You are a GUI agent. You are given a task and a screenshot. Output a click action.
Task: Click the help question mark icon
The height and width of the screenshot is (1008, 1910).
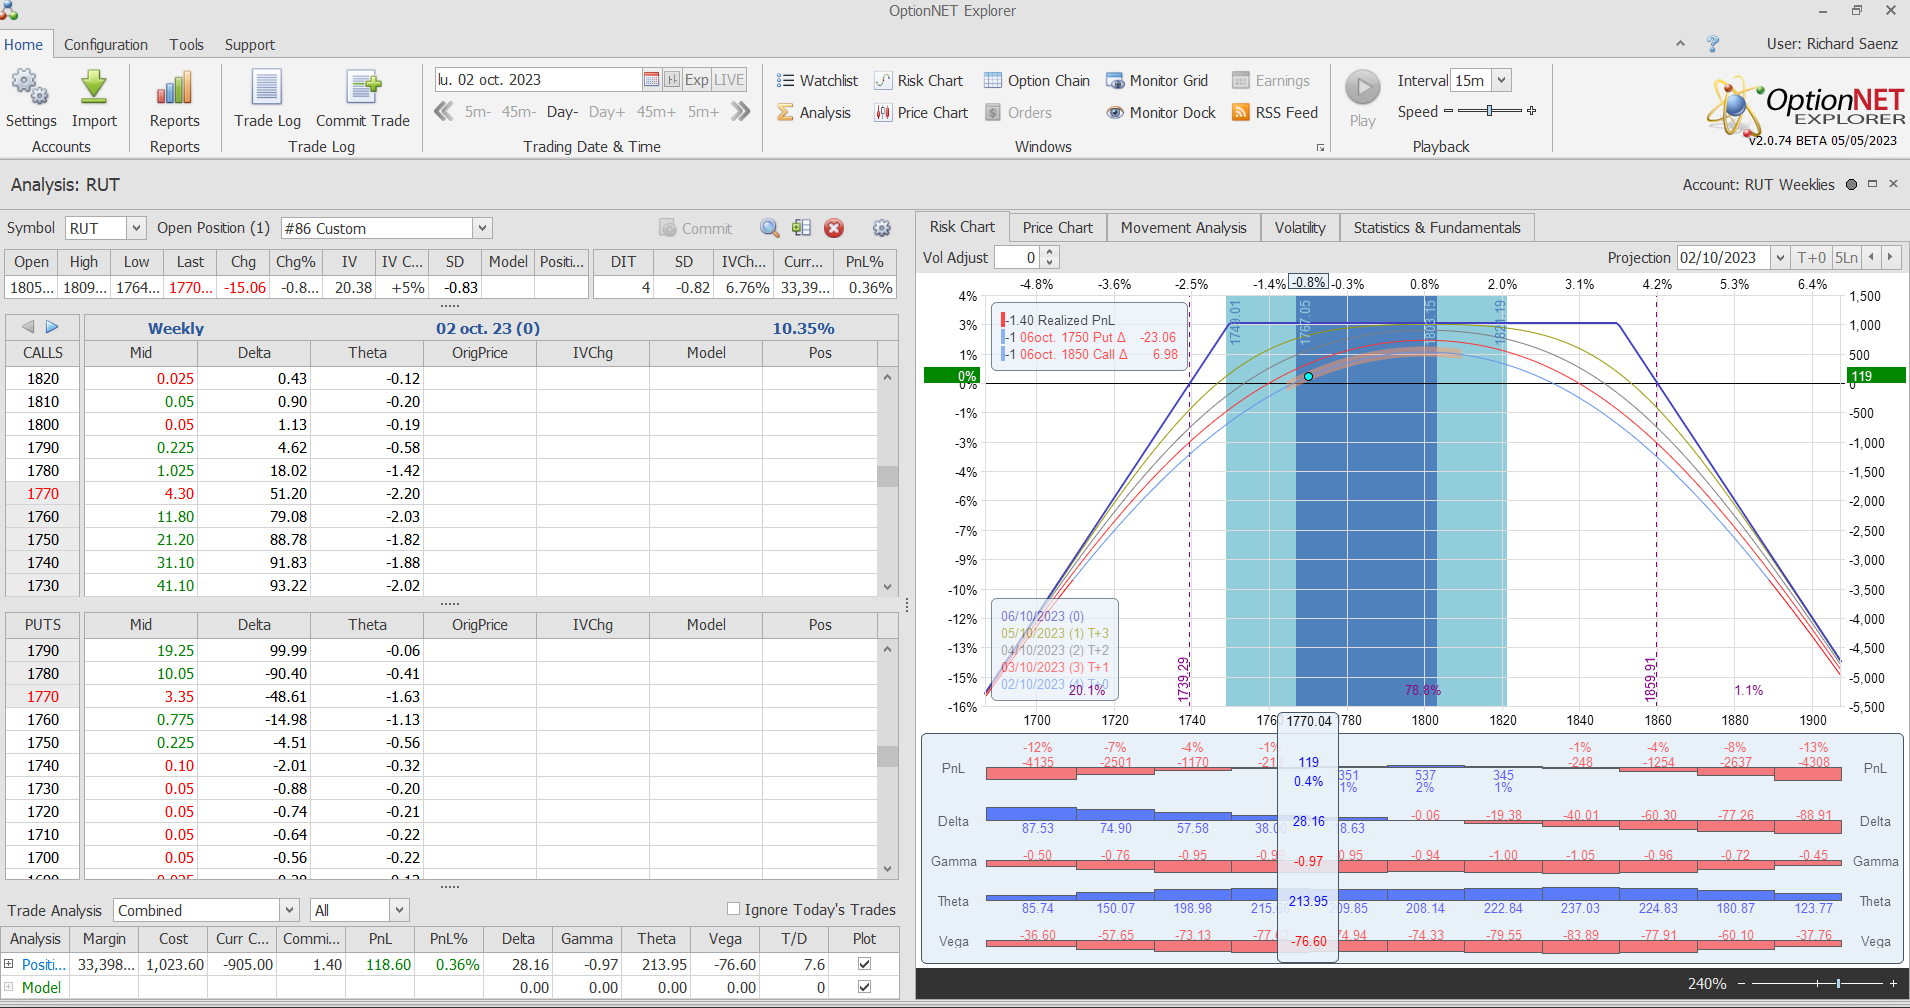click(x=1713, y=44)
